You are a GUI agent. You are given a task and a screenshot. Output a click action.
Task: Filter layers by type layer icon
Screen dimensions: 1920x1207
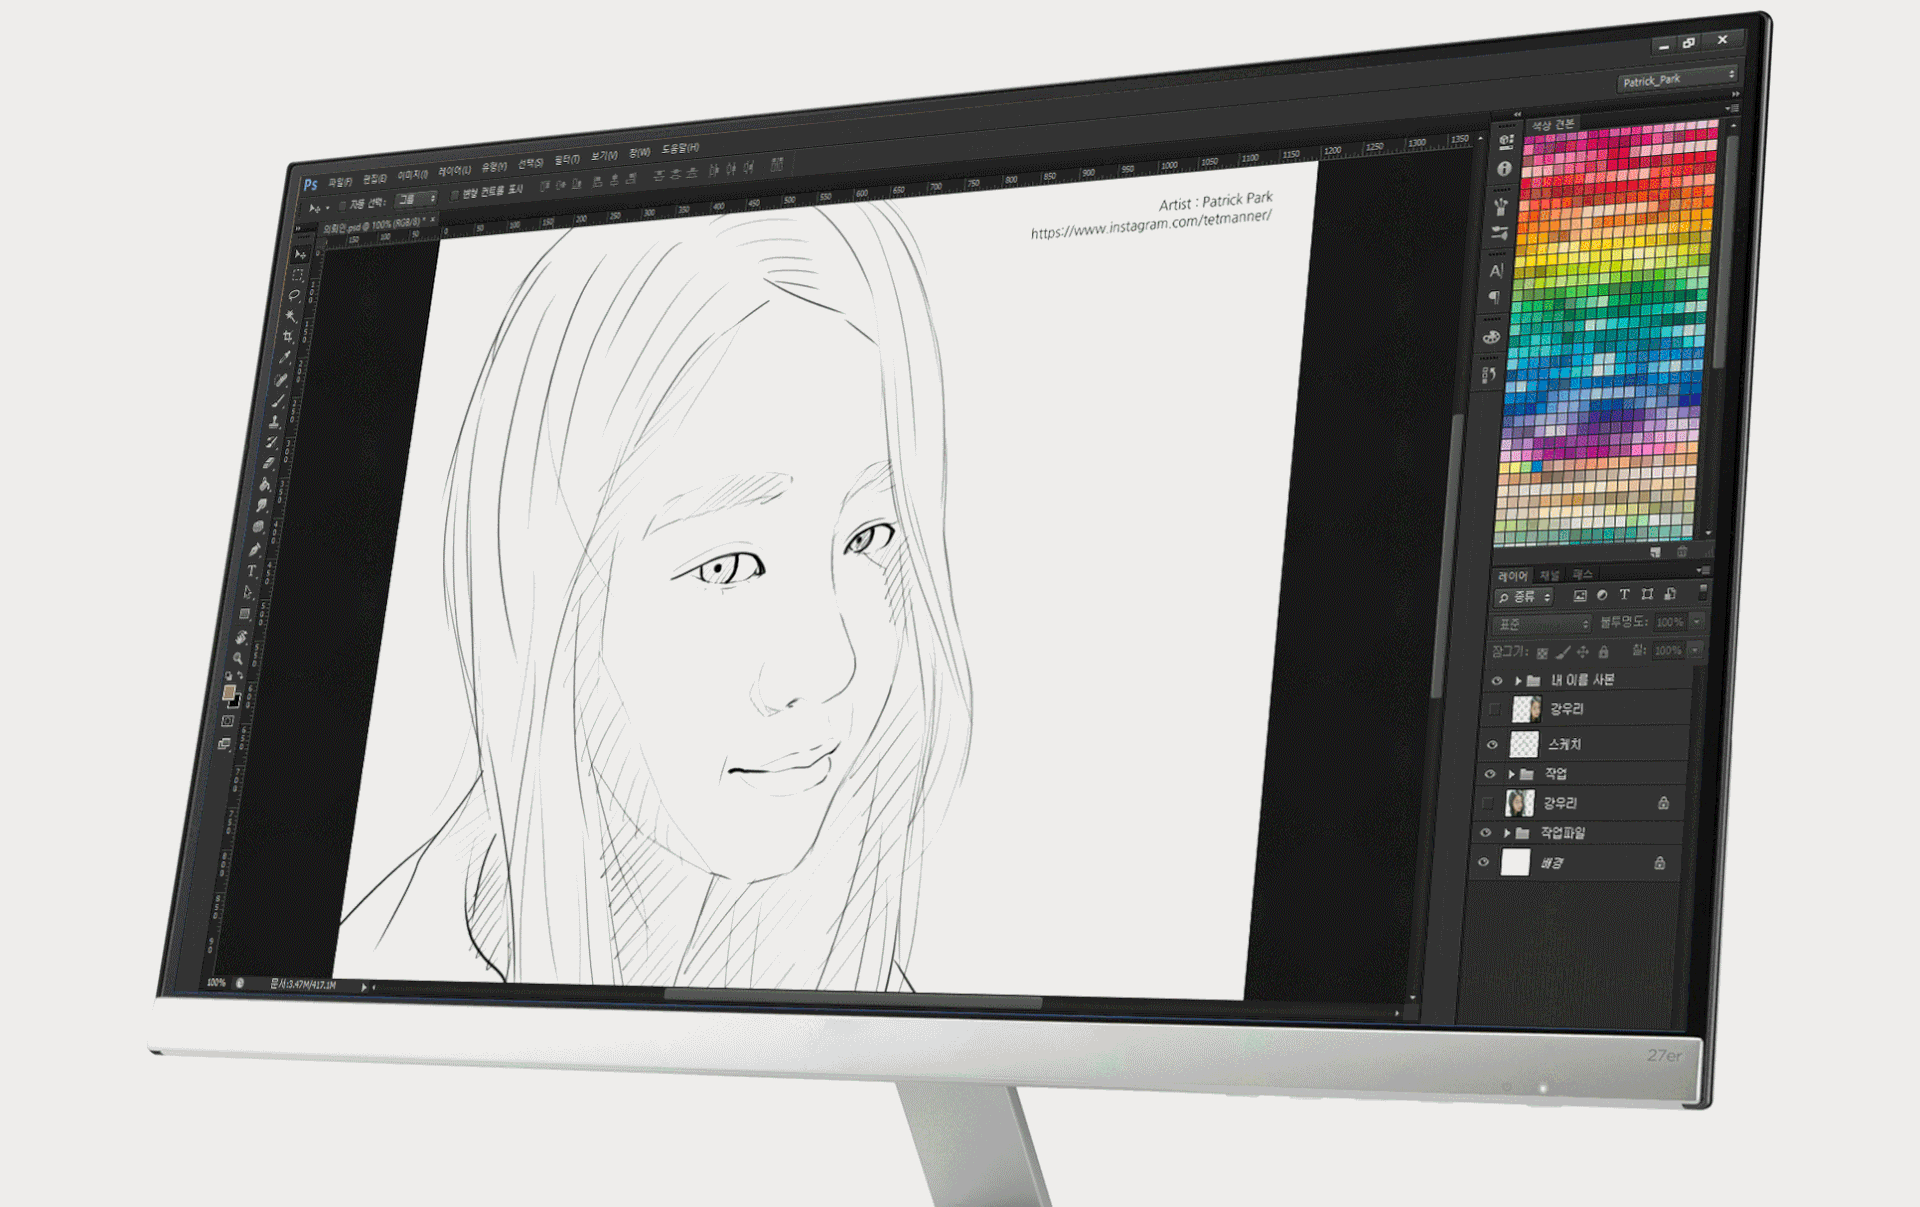click(x=1624, y=594)
